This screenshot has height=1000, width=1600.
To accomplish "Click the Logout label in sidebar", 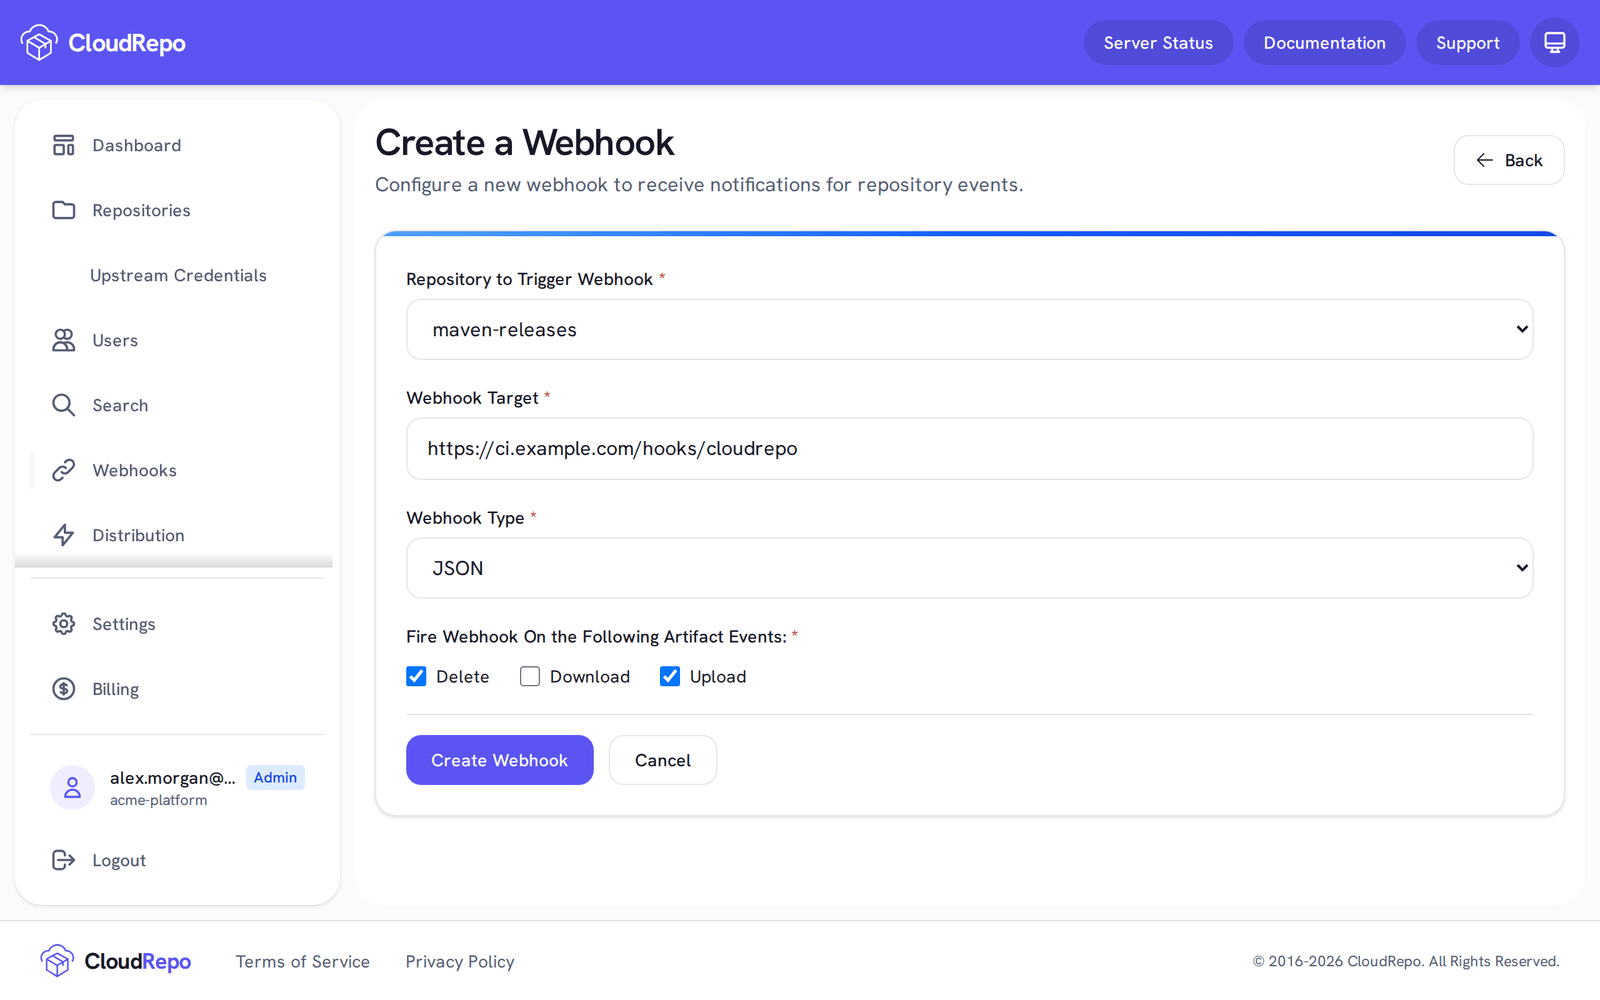I will click(x=119, y=860).
